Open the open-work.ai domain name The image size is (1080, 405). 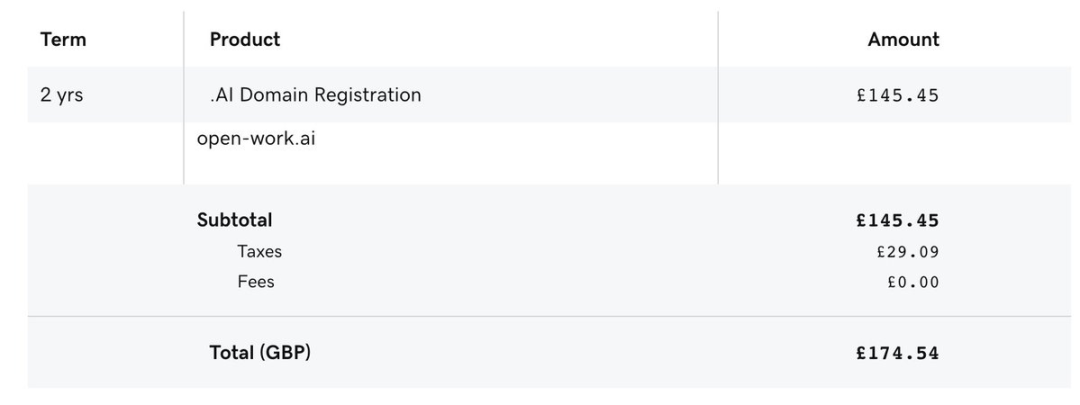pos(258,139)
